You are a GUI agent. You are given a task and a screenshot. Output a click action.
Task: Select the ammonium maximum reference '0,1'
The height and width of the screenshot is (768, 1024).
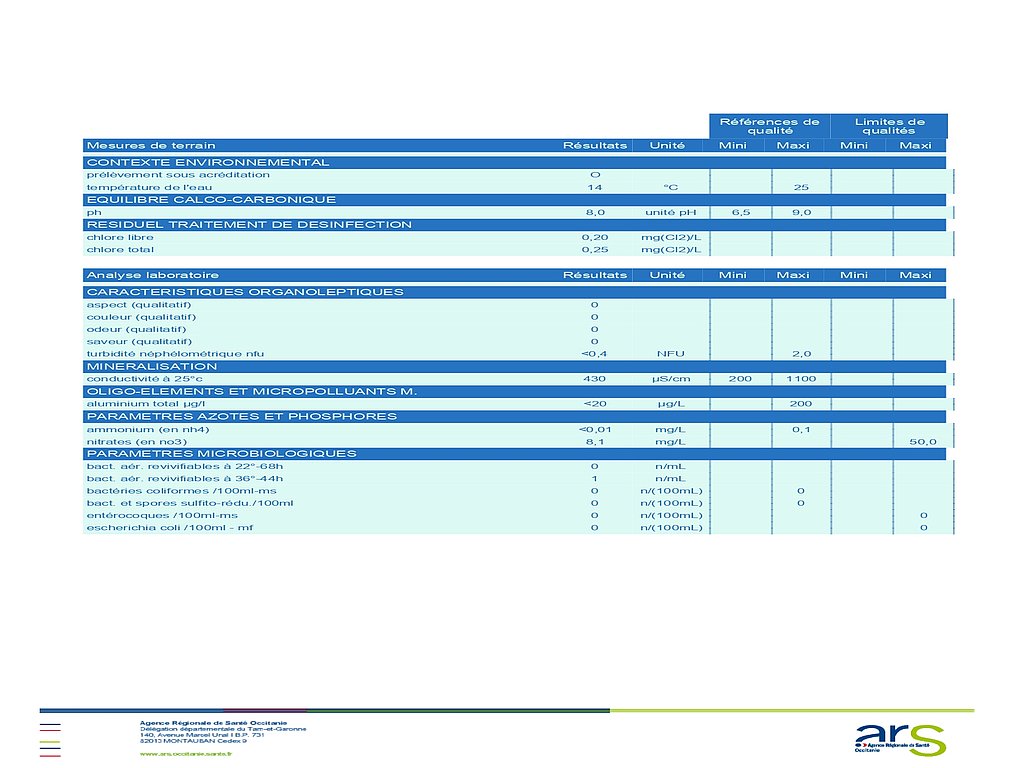pyautogui.click(x=801, y=429)
